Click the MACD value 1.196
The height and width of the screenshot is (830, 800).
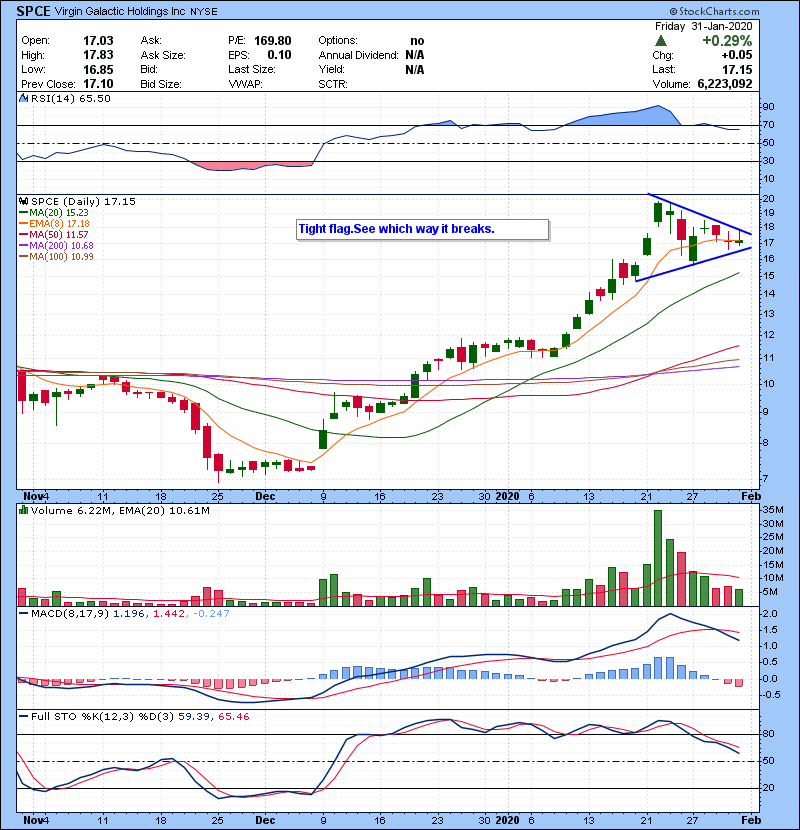tap(129, 614)
